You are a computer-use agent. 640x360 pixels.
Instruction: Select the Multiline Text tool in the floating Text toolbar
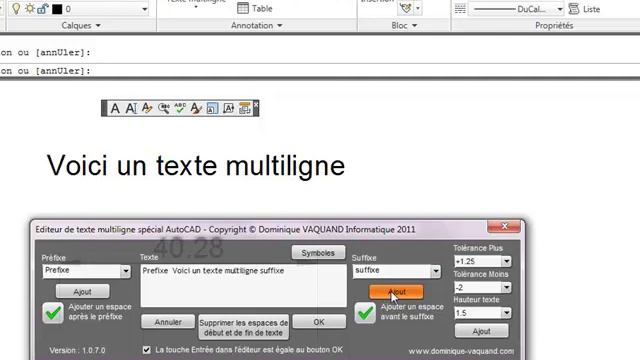click(115, 109)
